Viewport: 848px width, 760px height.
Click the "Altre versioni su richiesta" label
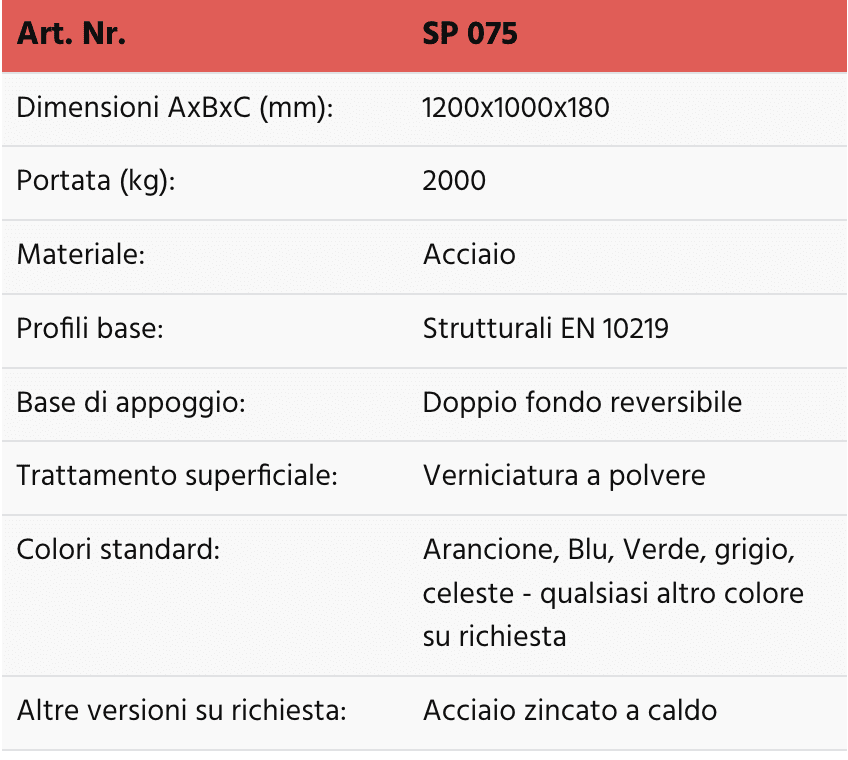coord(182,711)
